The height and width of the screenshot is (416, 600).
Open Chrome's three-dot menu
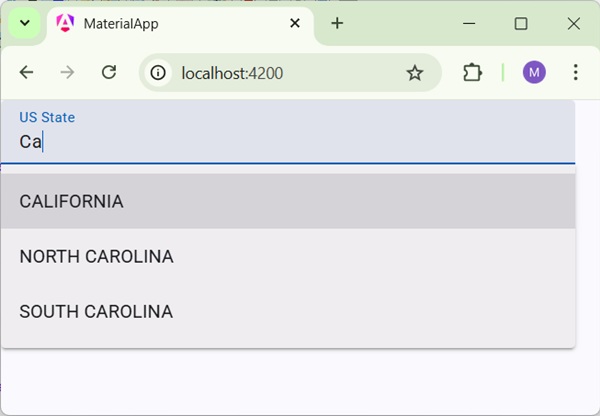click(575, 72)
